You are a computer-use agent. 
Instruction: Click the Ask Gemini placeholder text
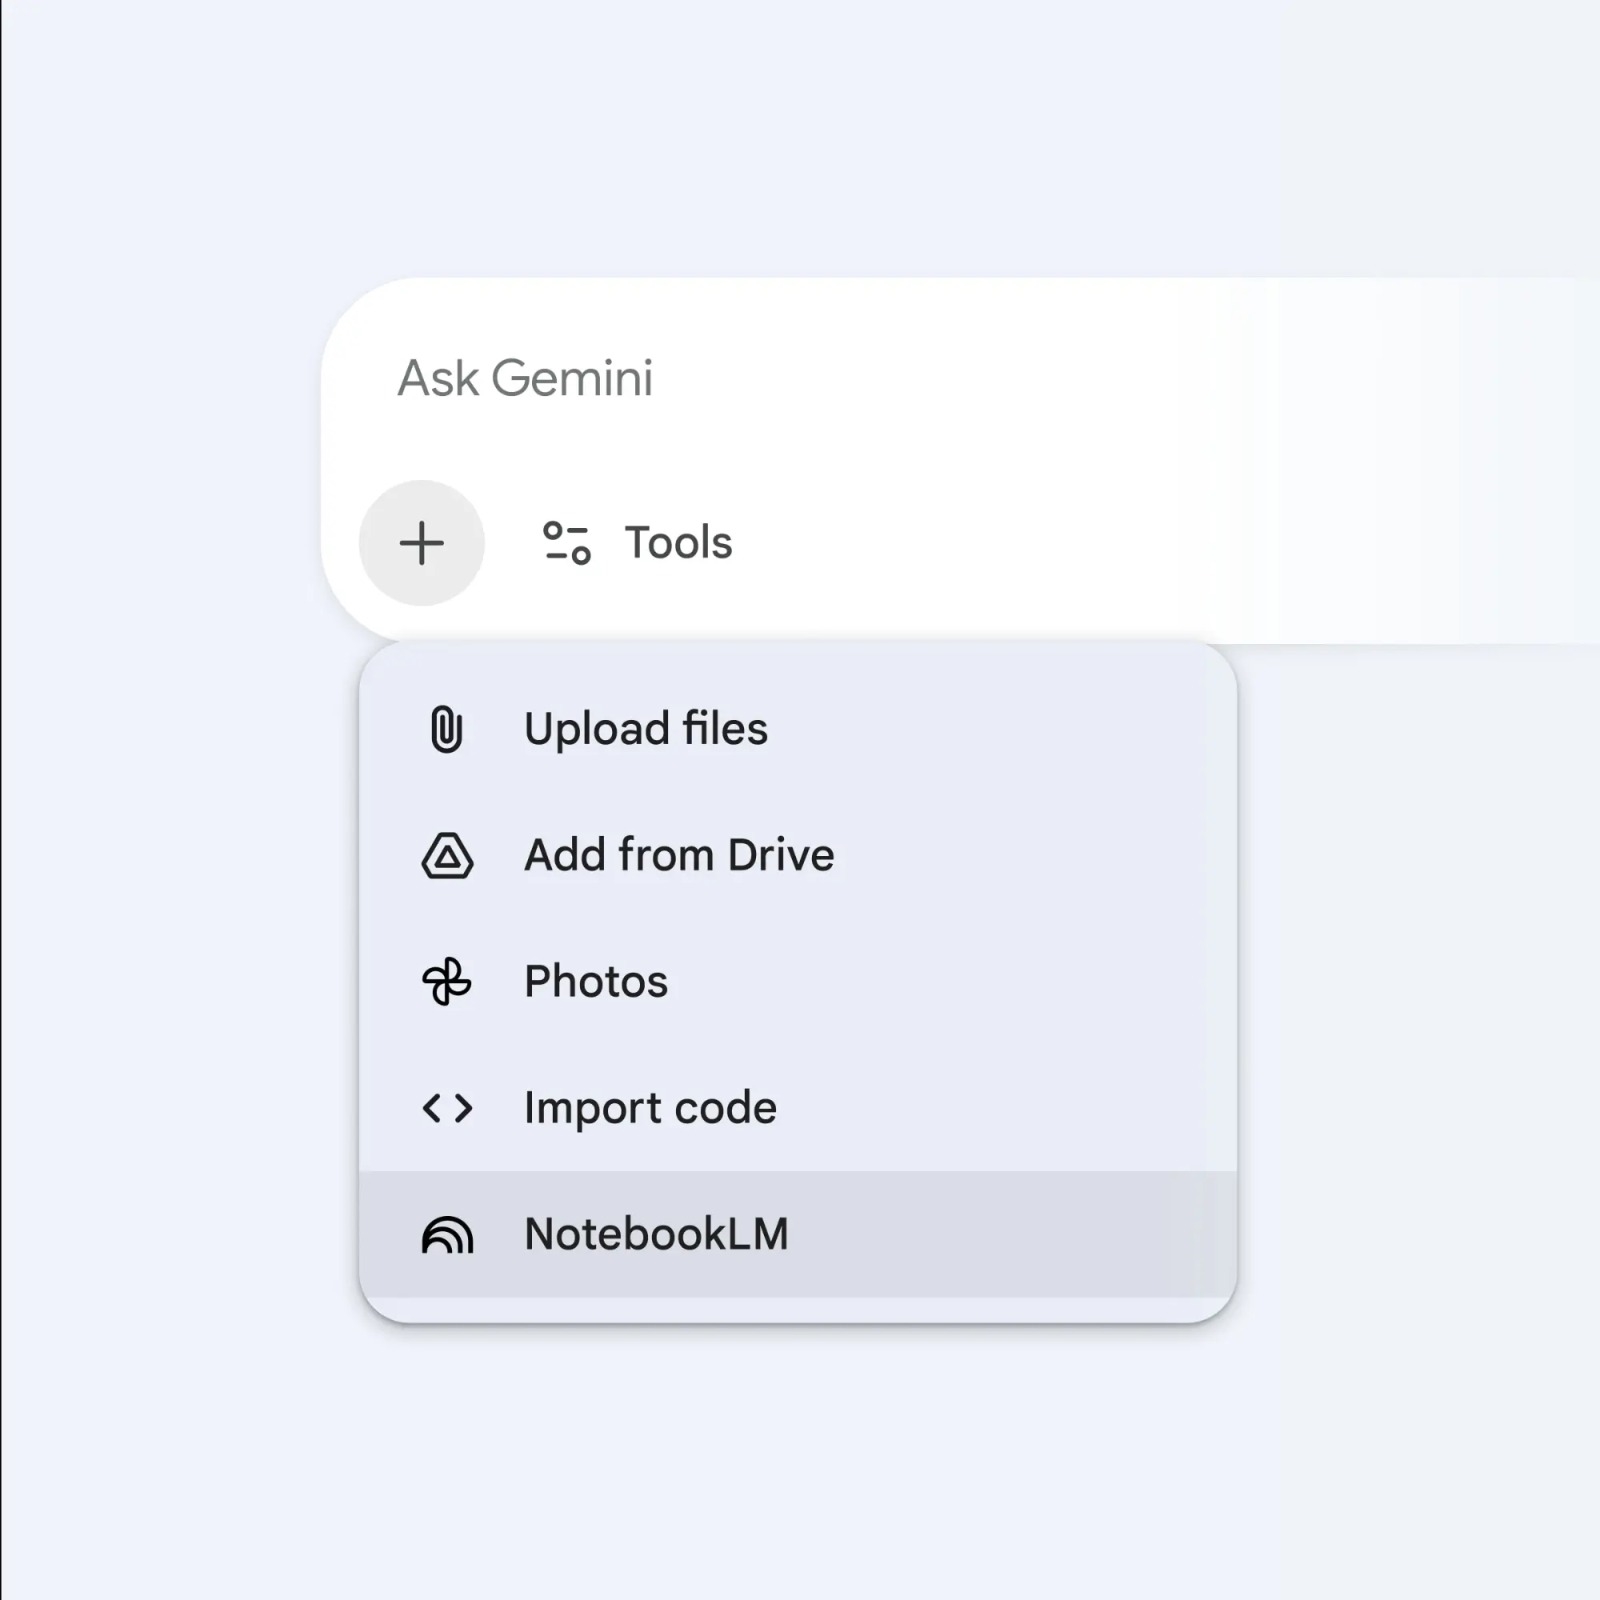526,378
